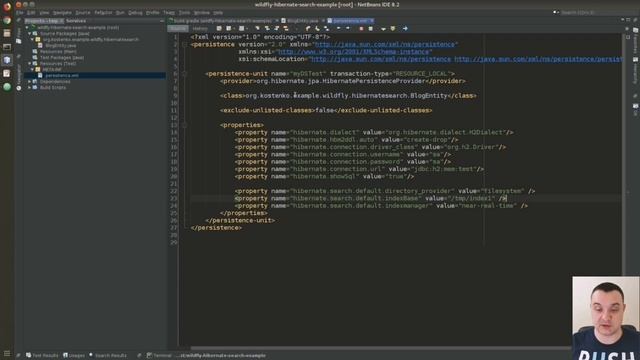Open the w3.org XMLSchema-instance link
Viewport: 640px width, 360px height.
tap(353, 52)
